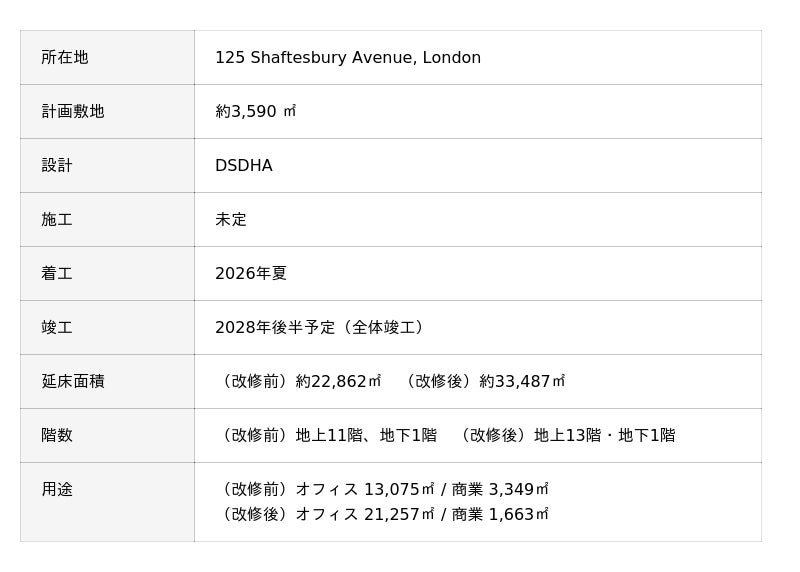This screenshot has height=572, width=800.
Task: Click the address 125 Shaftesbury Avenue, London
Action: (x=348, y=58)
